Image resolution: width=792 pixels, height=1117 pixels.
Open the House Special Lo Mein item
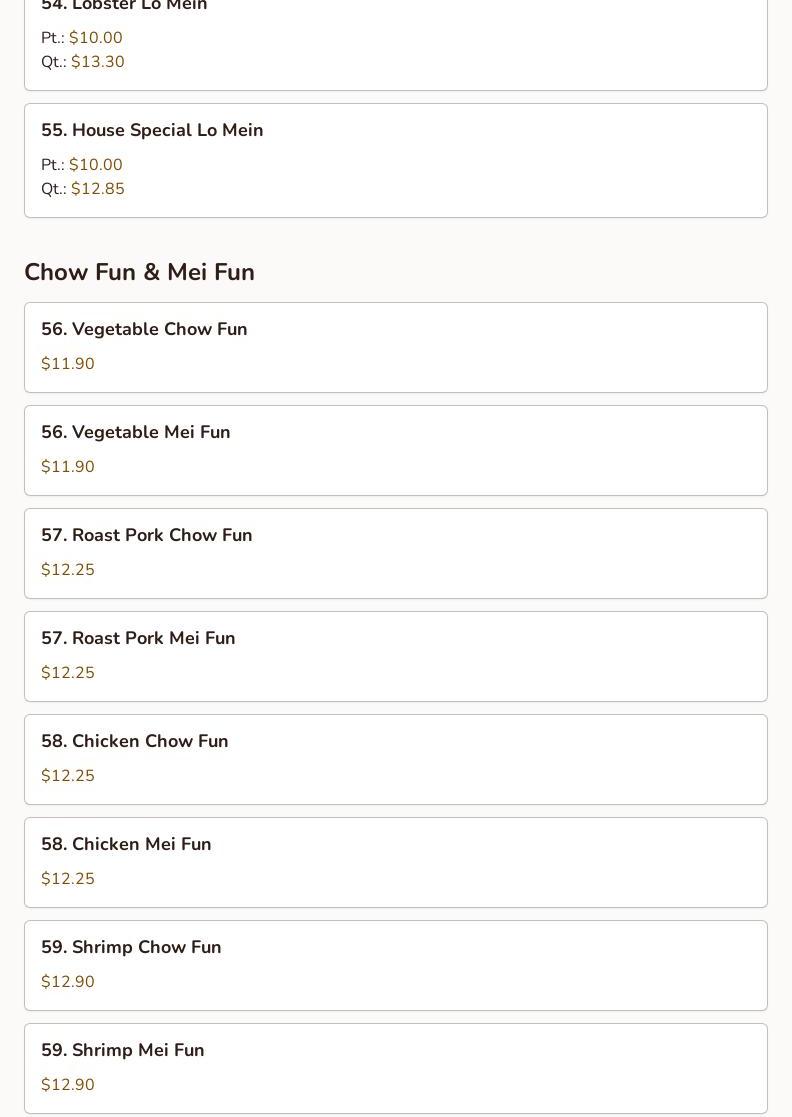coord(396,160)
